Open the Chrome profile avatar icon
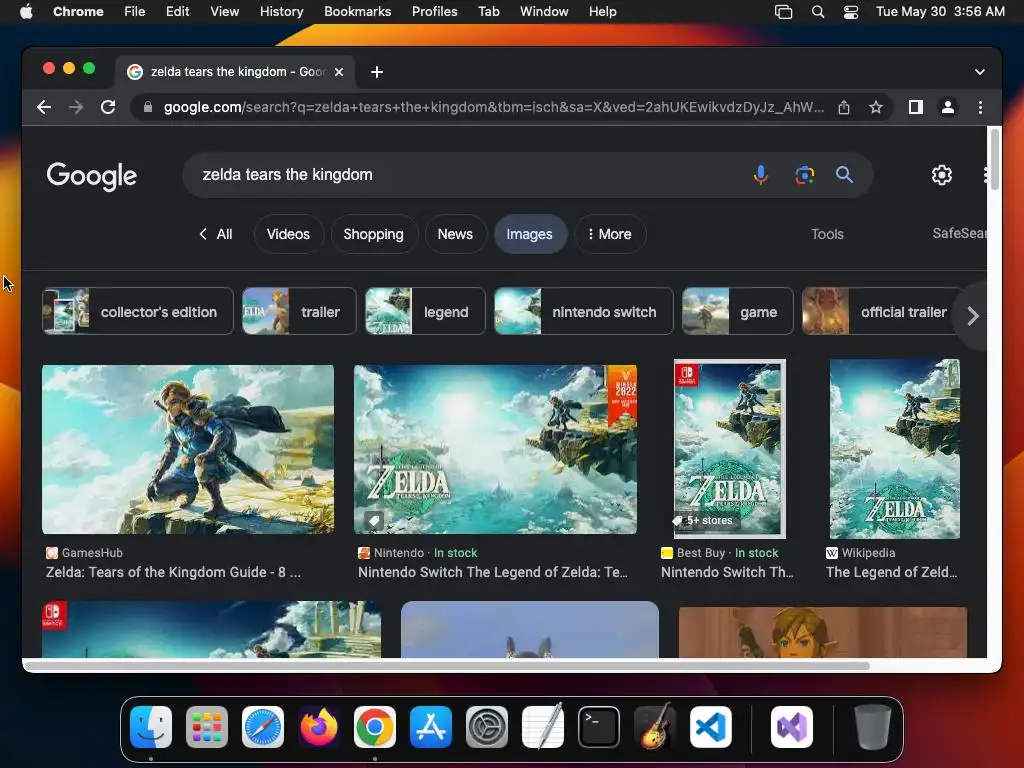The height and width of the screenshot is (768, 1024). tap(948, 107)
